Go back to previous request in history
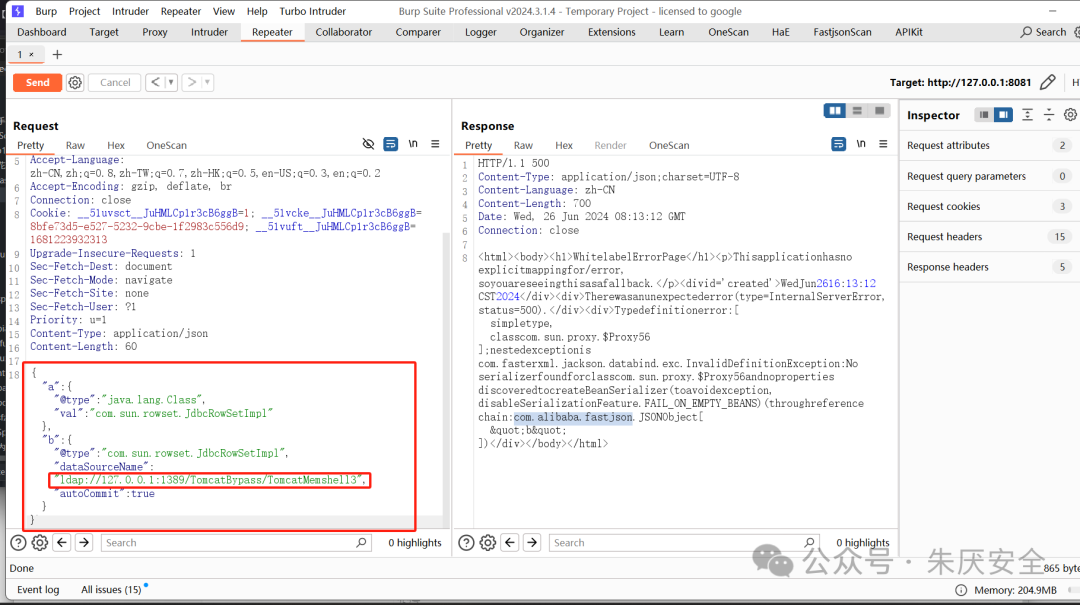 155,82
